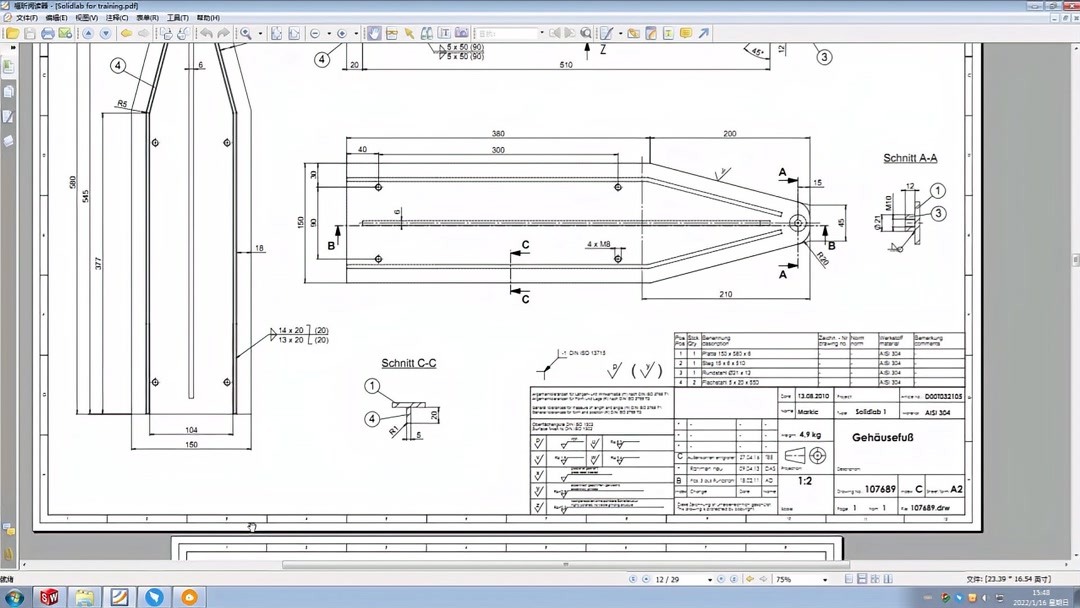
Task: Open the page number dropdown in status bar
Action: pyautogui.click(x=710, y=578)
